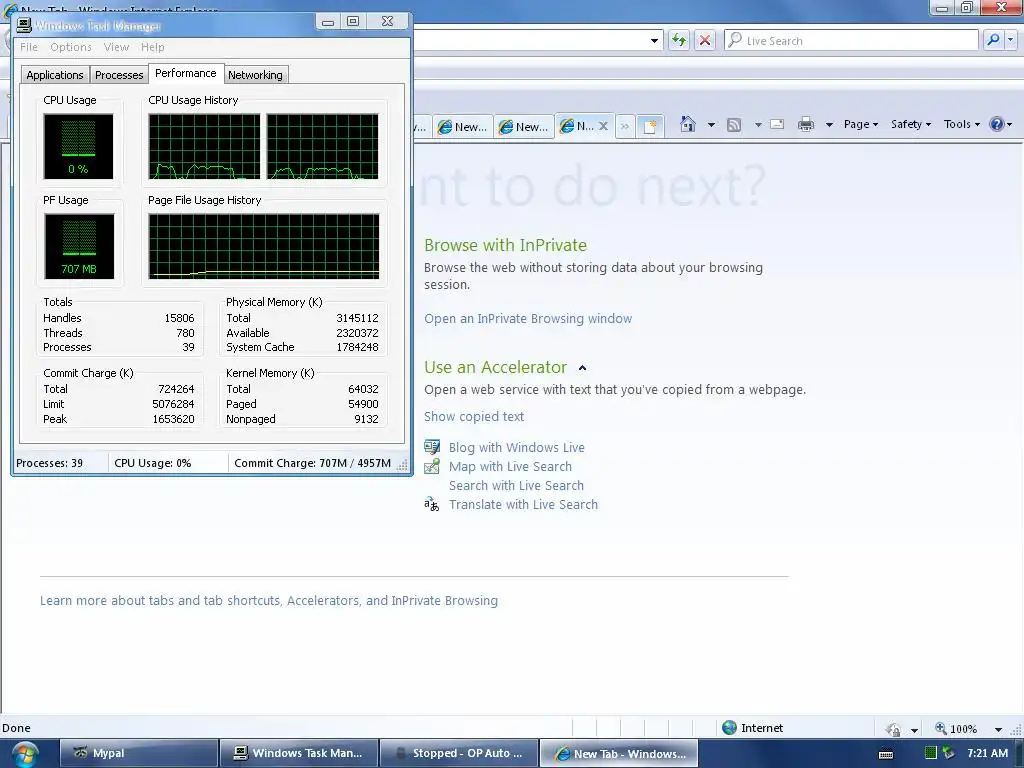The image size is (1024, 768).
Task: Open the Home page icon in Internet Explorer
Action: [688, 124]
